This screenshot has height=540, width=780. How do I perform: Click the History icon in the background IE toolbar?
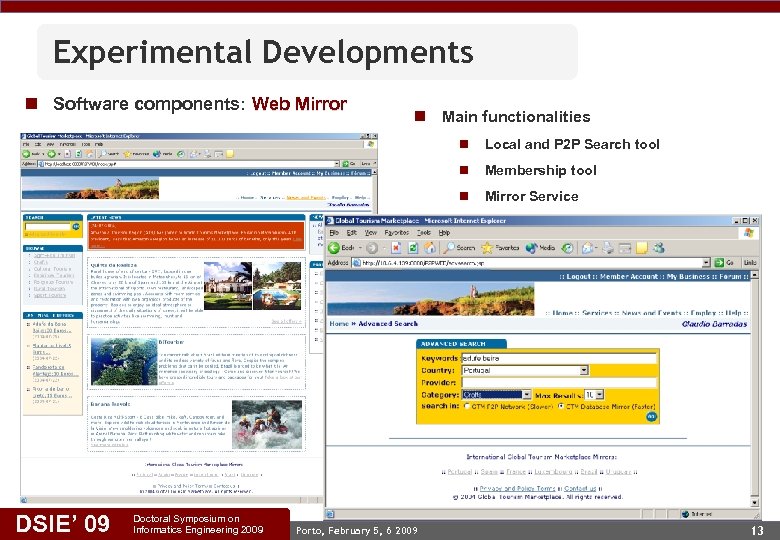point(181,154)
